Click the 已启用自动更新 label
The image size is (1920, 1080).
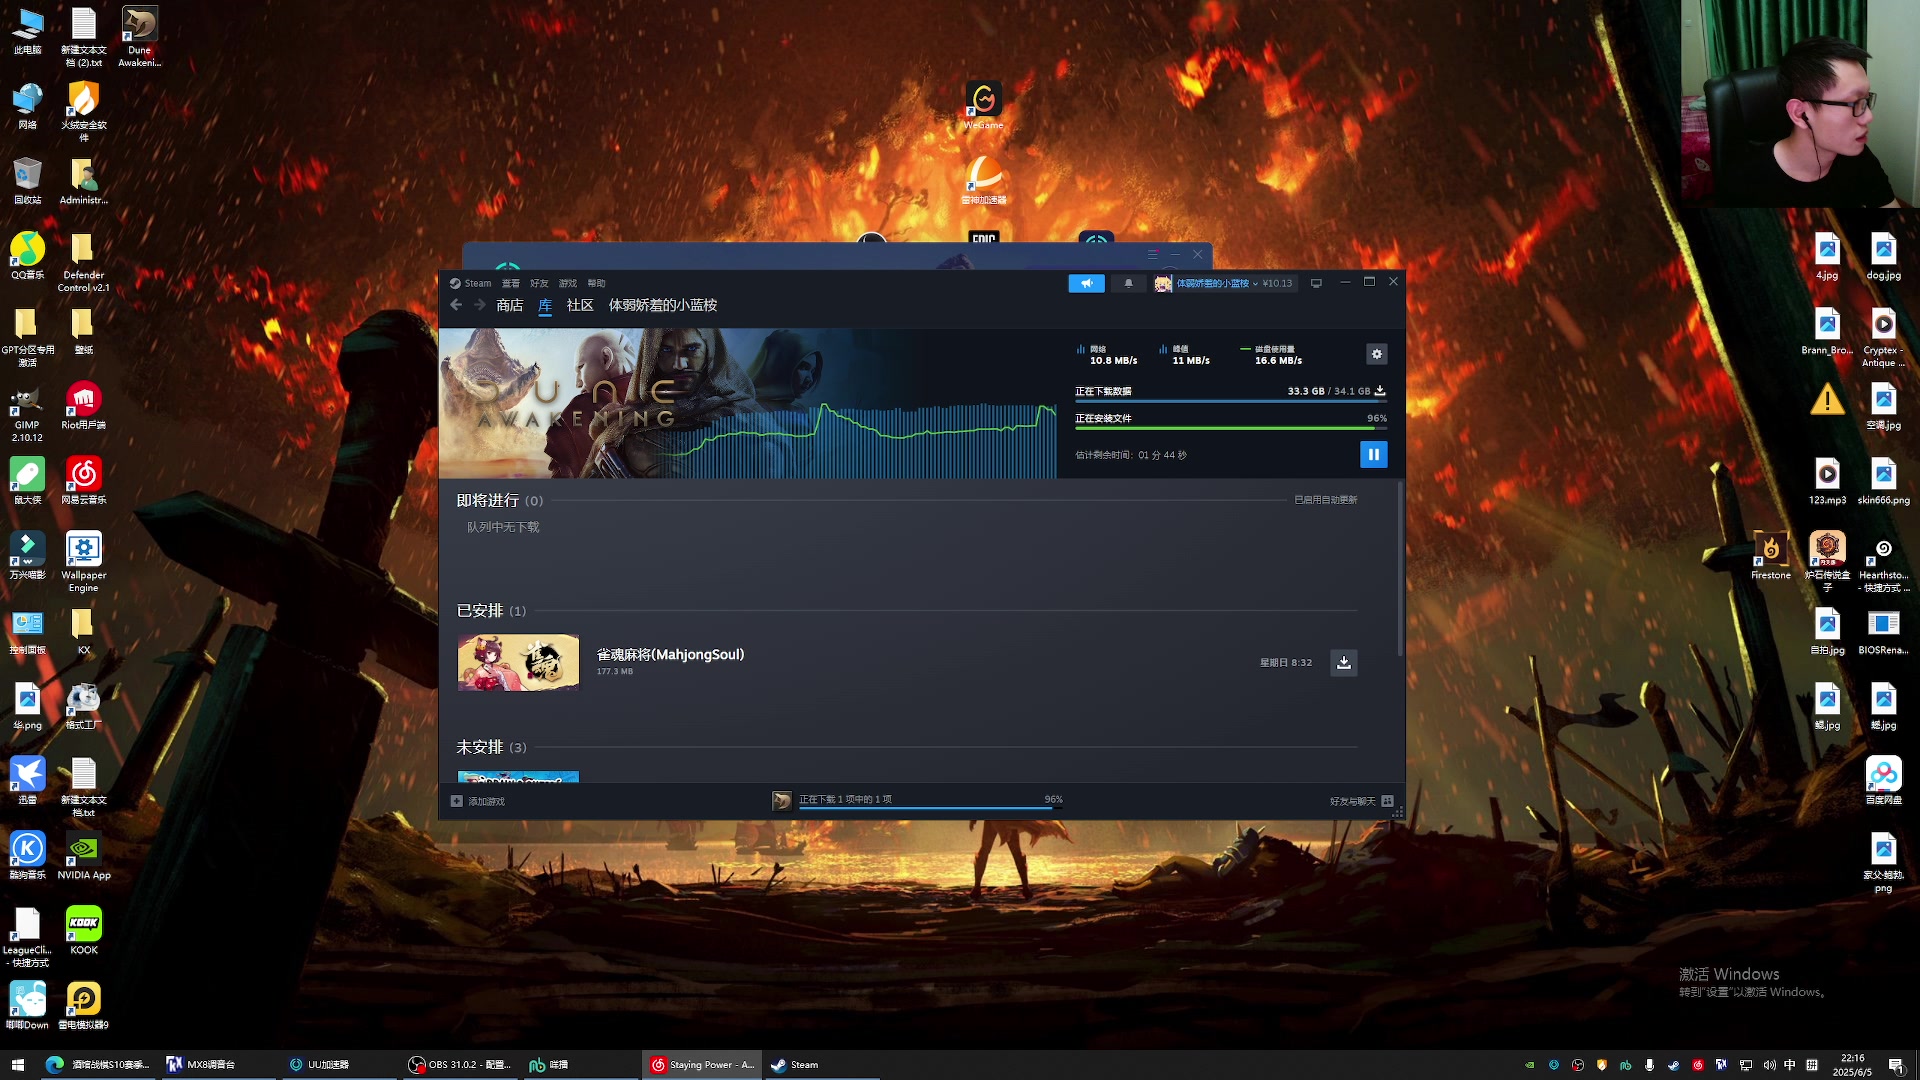(x=1325, y=500)
